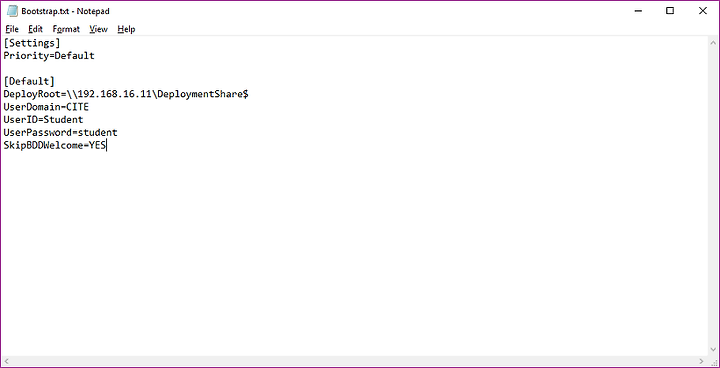Click the horizontal scrollbar left arrow

6,361
